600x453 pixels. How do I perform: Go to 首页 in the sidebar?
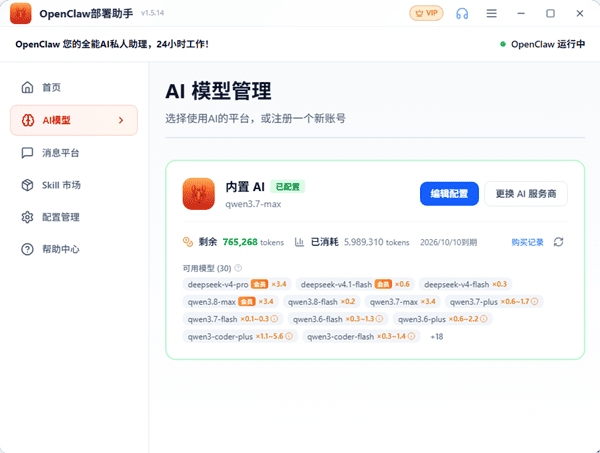pos(74,88)
